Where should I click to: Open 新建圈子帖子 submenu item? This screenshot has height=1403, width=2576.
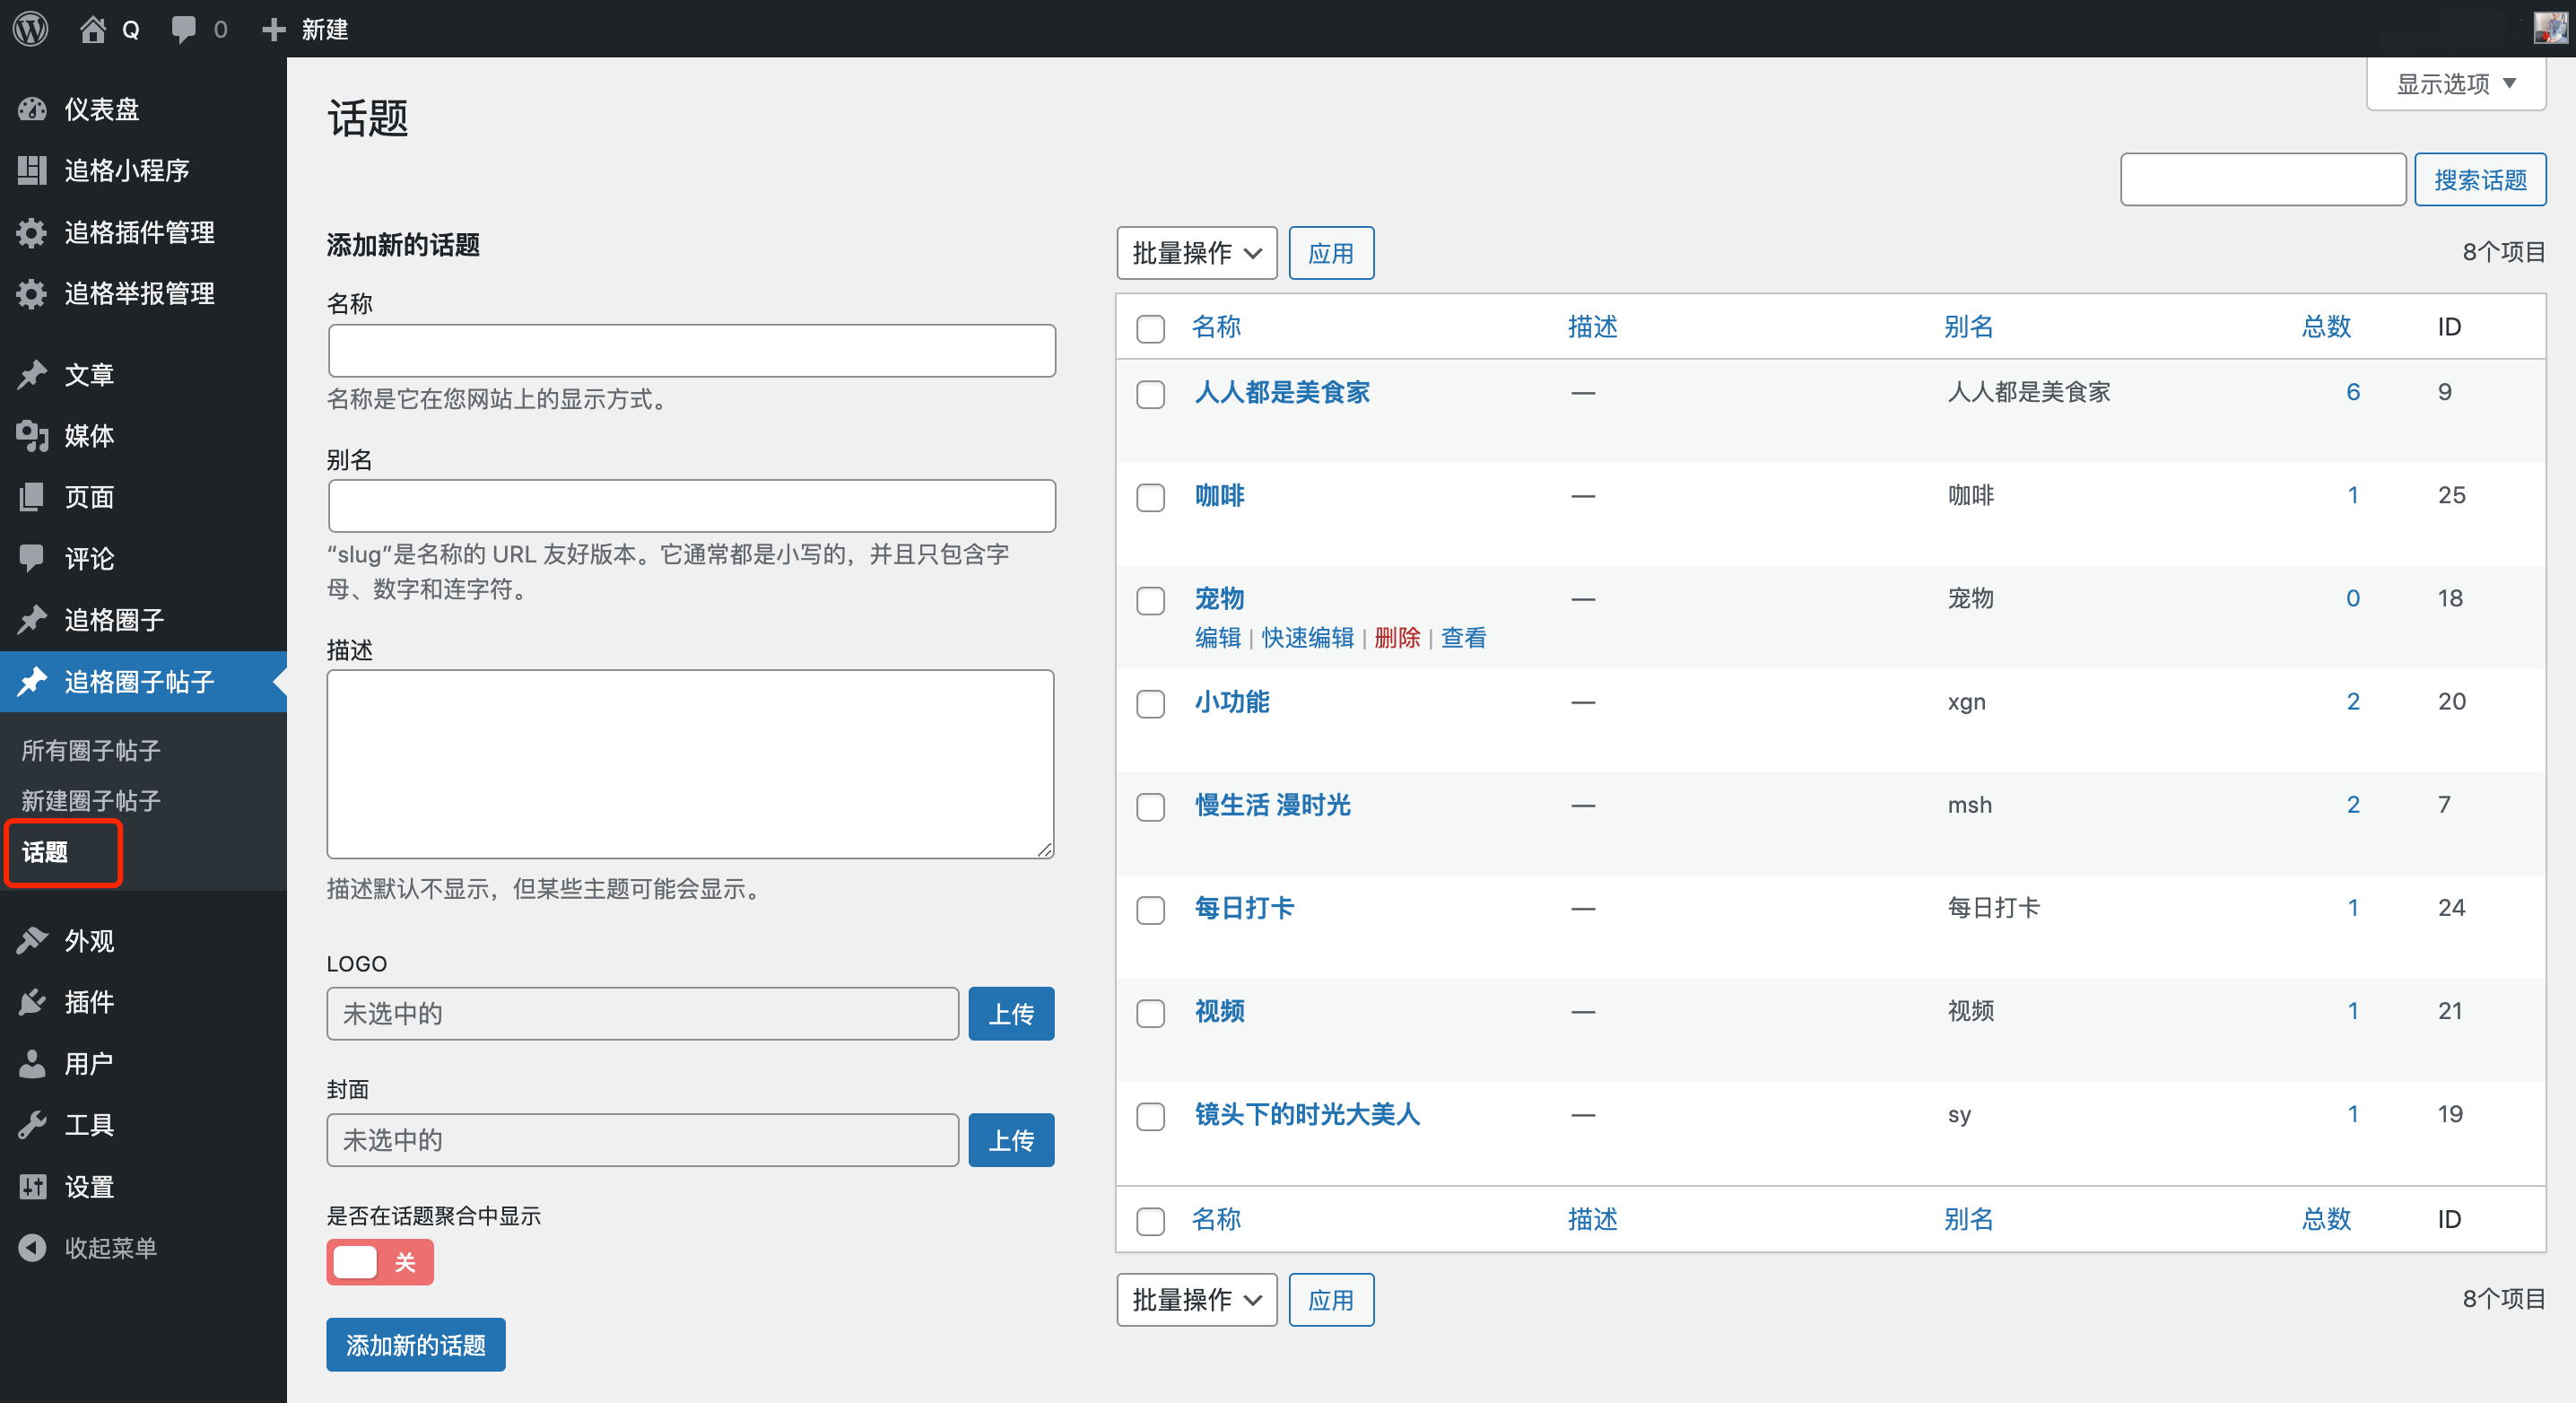pyautogui.click(x=91, y=800)
